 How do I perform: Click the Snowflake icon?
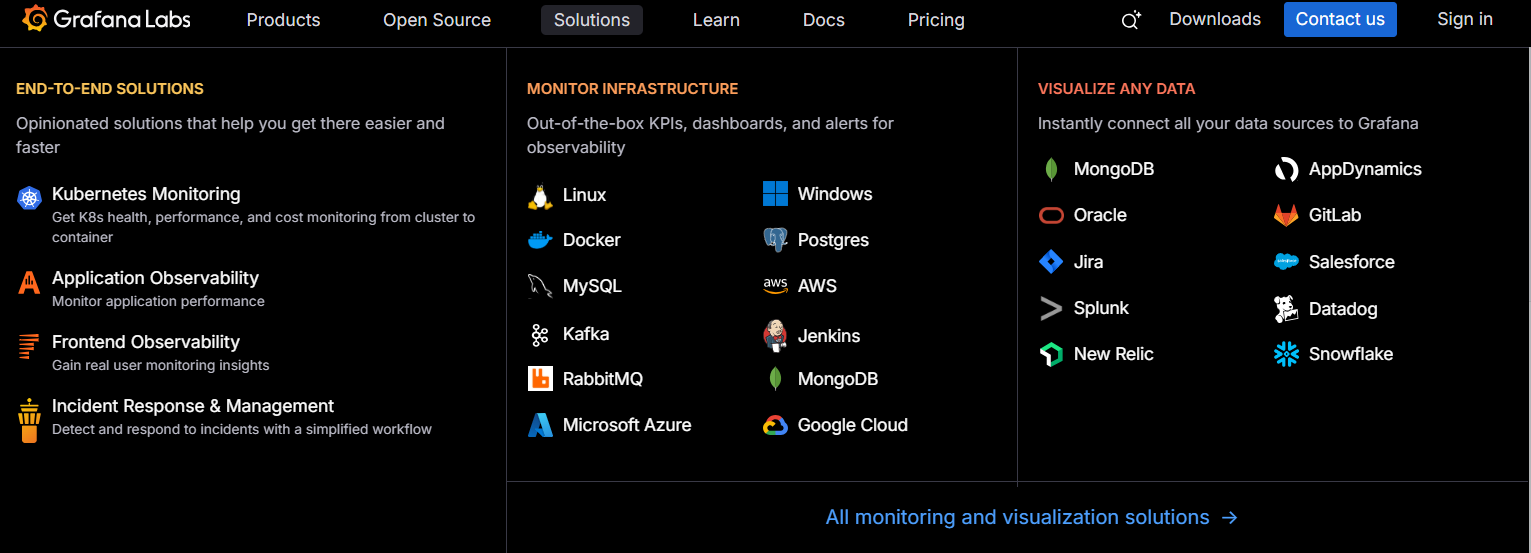(1286, 354)
